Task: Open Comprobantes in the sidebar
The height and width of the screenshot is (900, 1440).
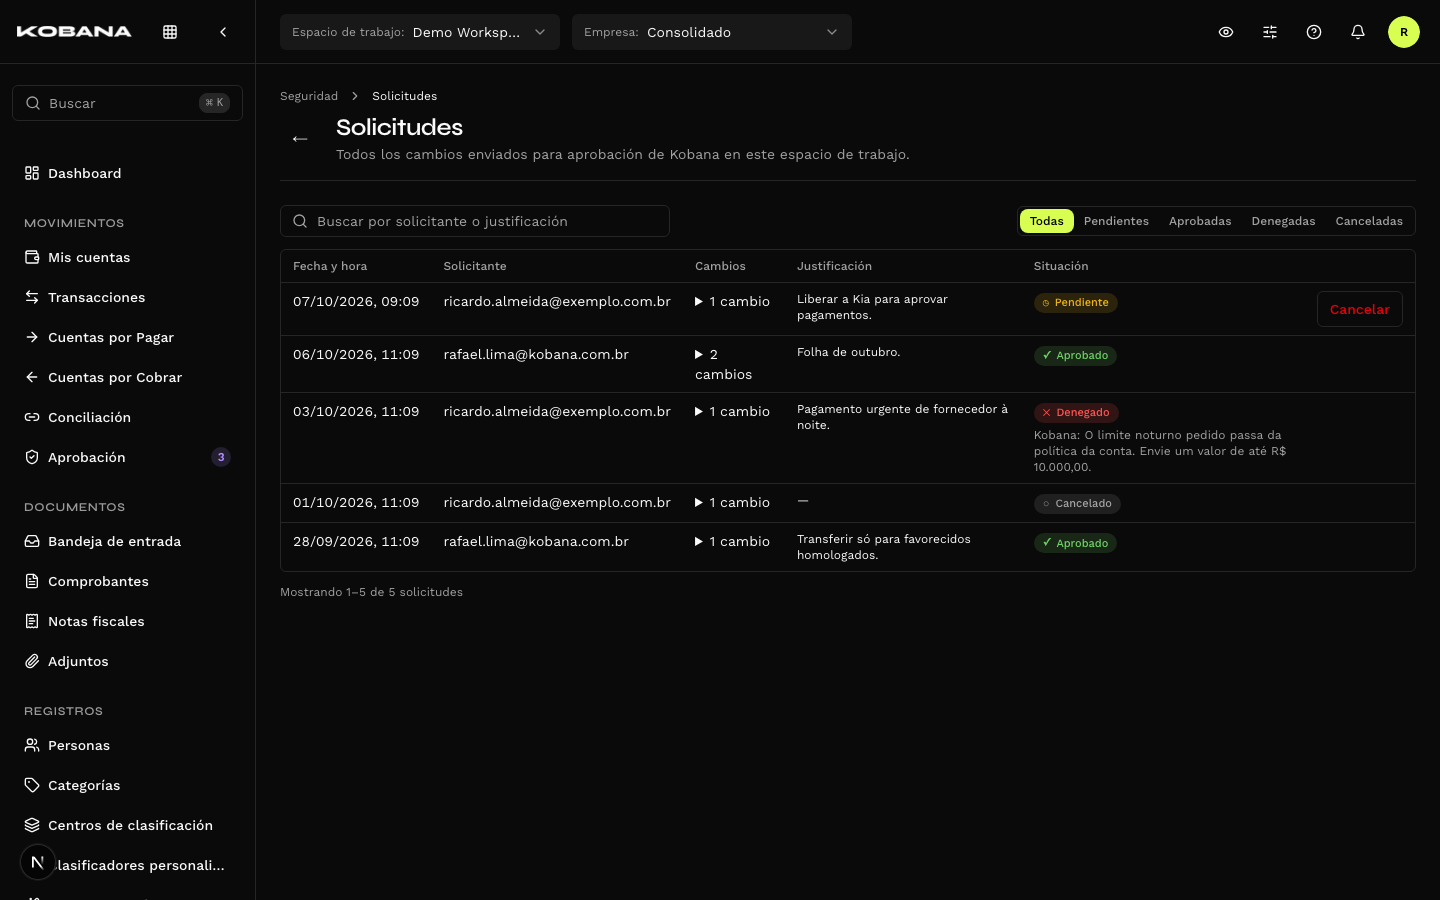Action: pos(127,581)
